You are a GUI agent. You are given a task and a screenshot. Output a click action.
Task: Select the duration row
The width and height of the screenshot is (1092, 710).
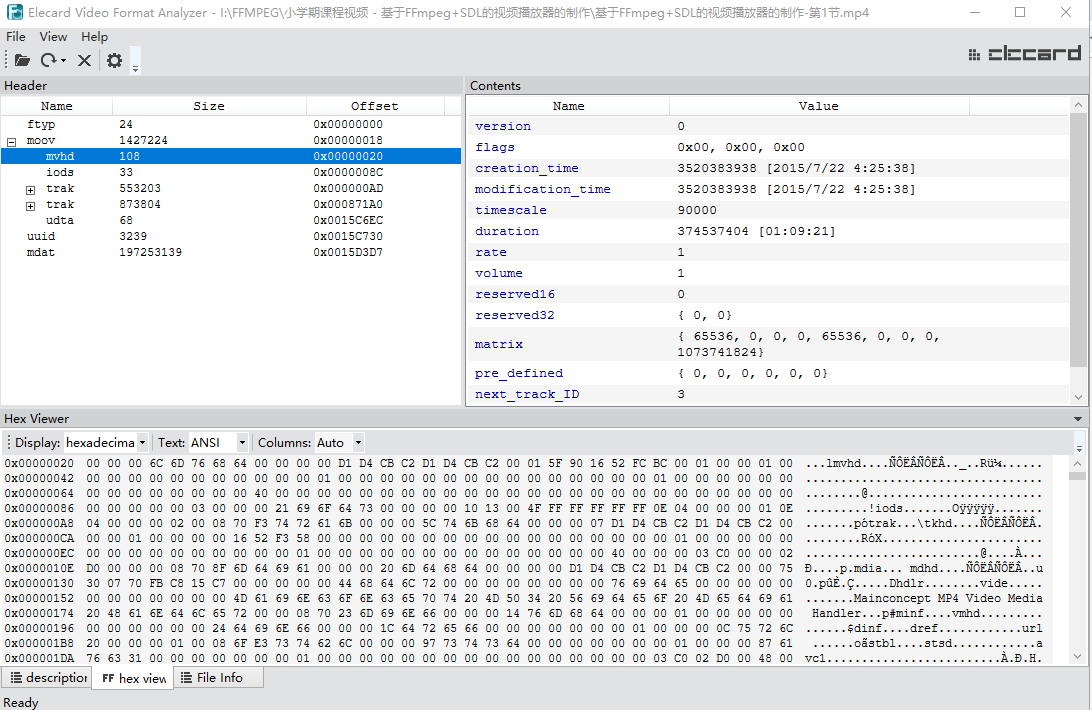(768, 231)
